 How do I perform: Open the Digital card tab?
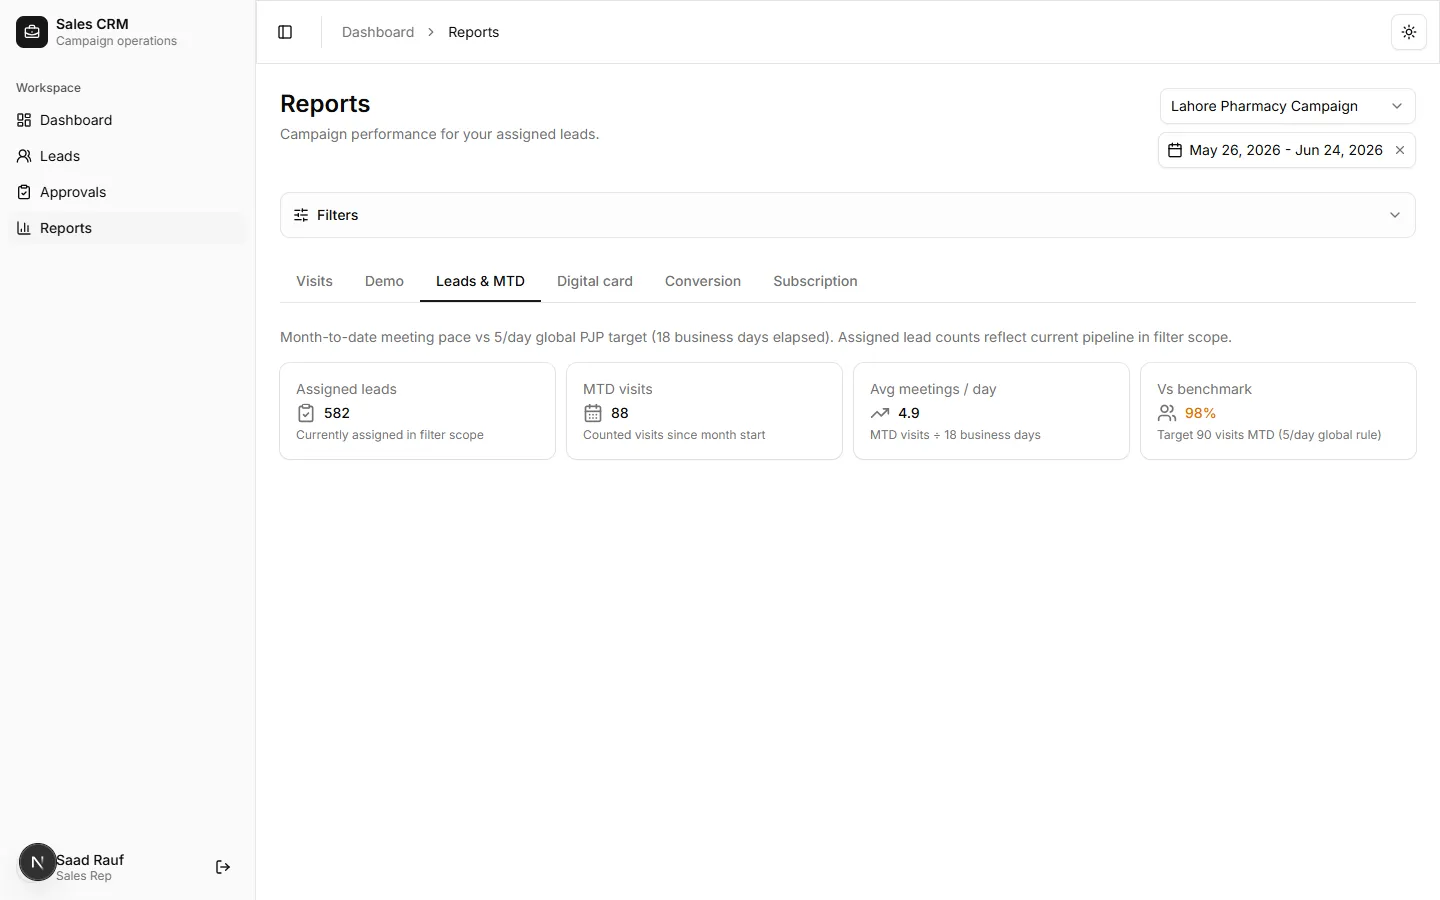(595, 281)
